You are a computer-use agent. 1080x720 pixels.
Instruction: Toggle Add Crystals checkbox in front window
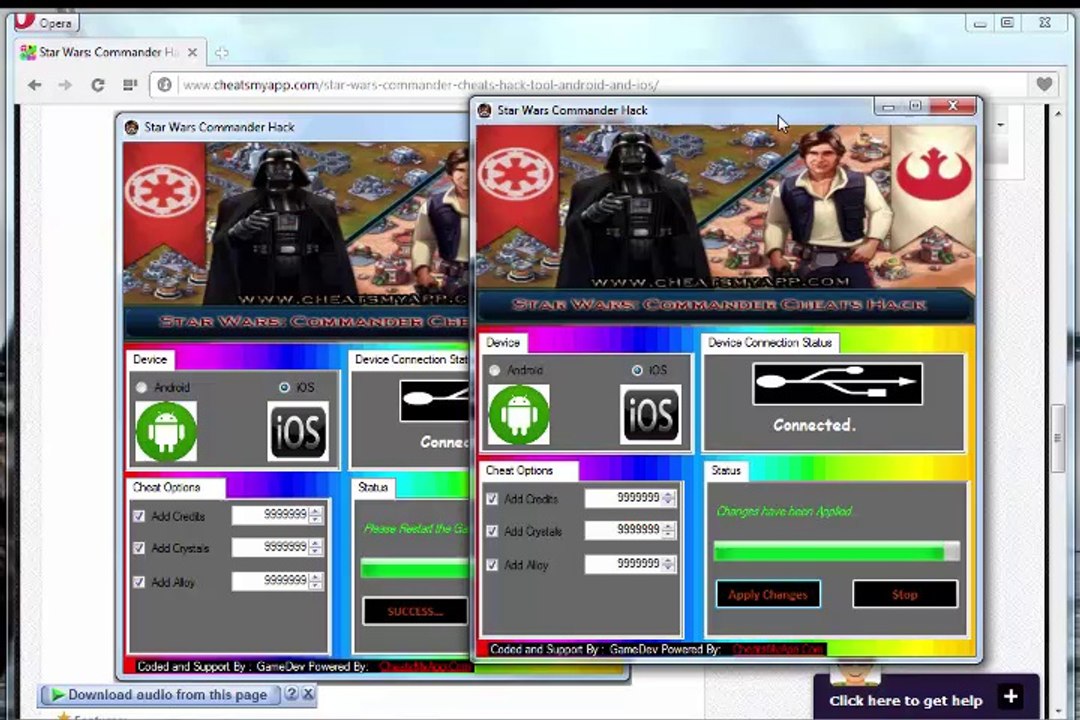point(492,531)
